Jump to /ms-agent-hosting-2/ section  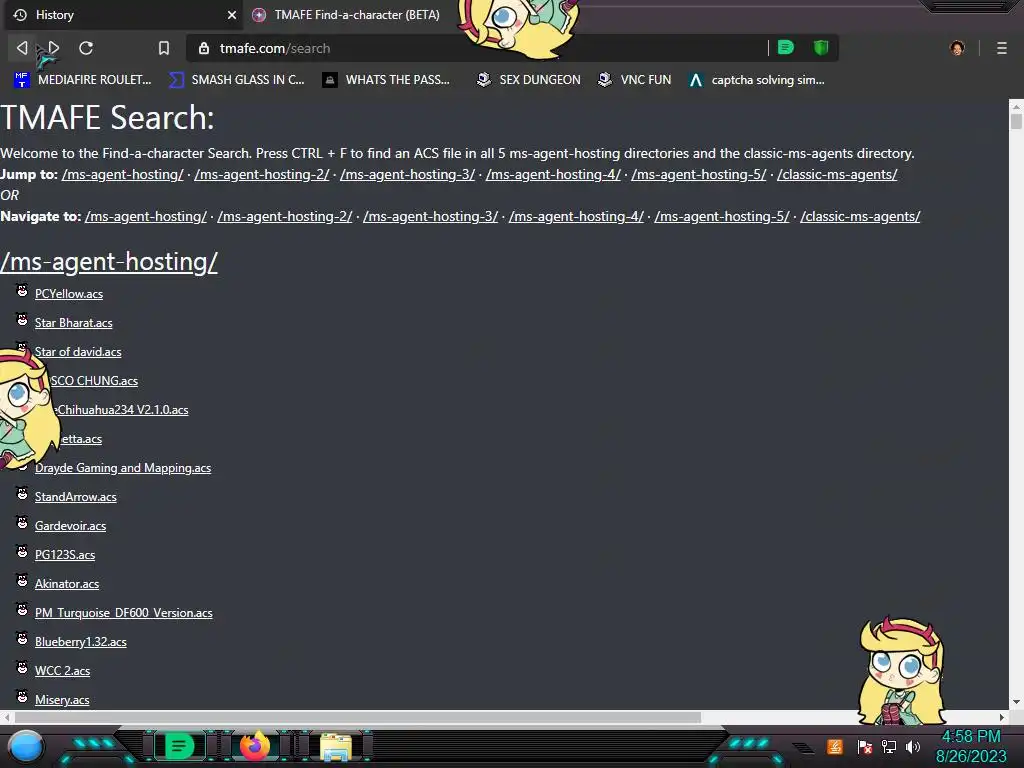click(261, 174)
